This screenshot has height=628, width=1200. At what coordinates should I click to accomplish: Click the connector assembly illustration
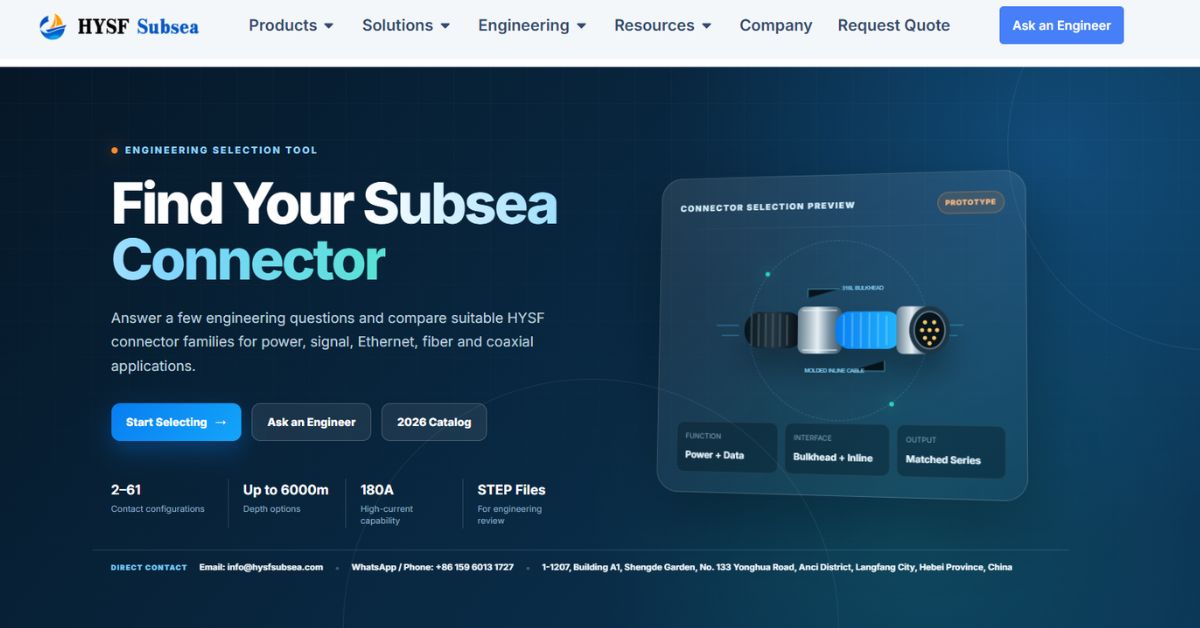click(846, 330)
